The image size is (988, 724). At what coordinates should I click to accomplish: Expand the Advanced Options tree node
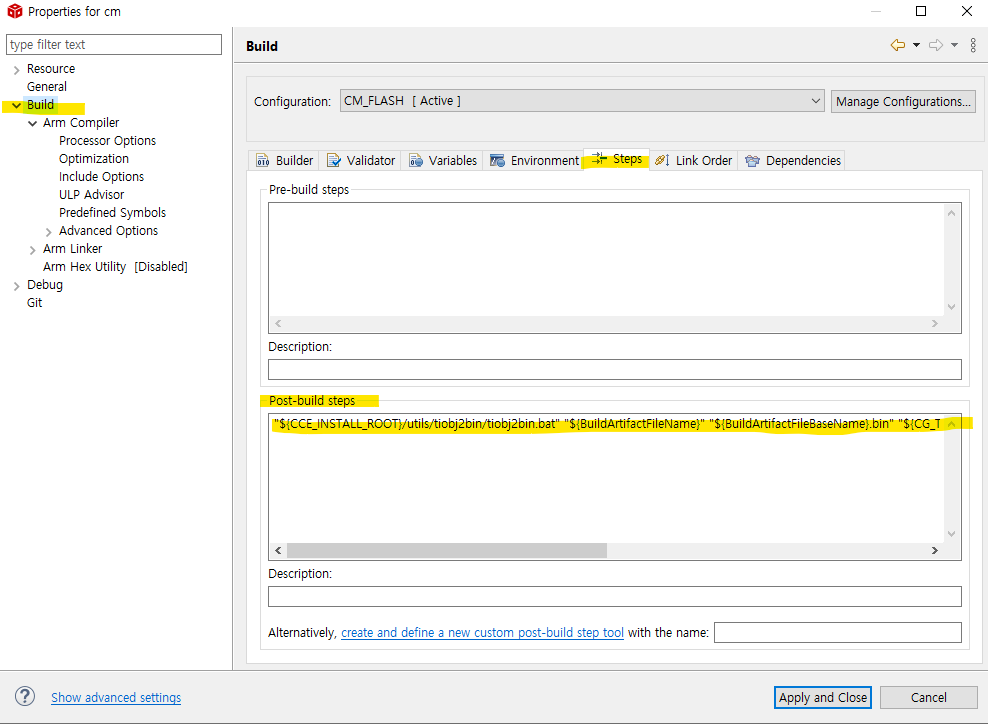49,232
